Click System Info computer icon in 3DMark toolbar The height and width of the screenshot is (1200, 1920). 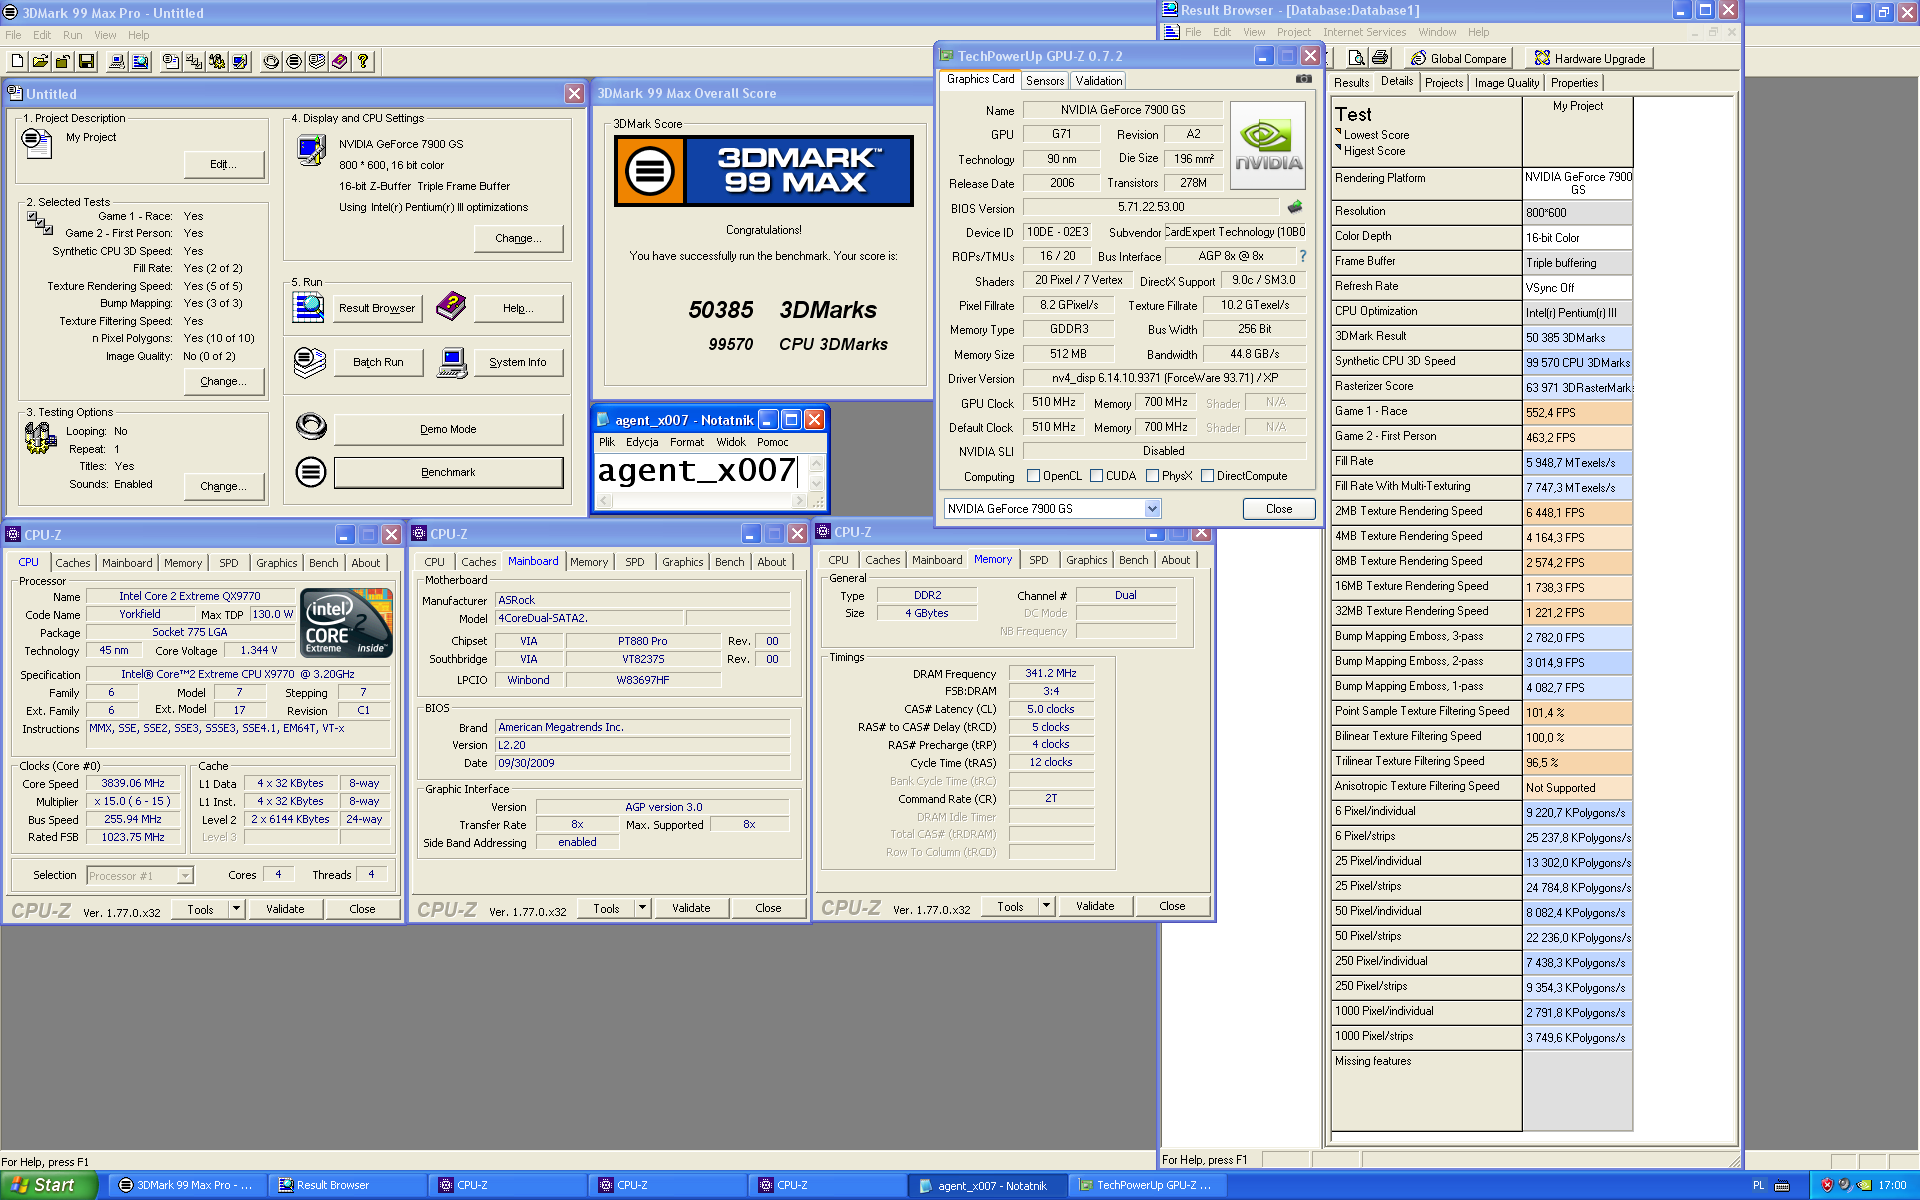117,62
